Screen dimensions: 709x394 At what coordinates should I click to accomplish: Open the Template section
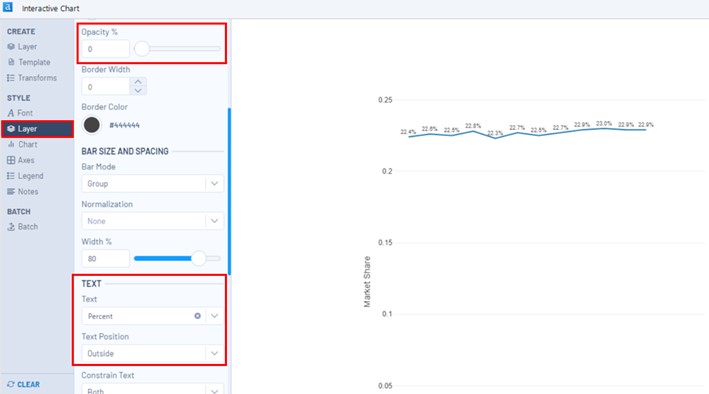(29, 62)
